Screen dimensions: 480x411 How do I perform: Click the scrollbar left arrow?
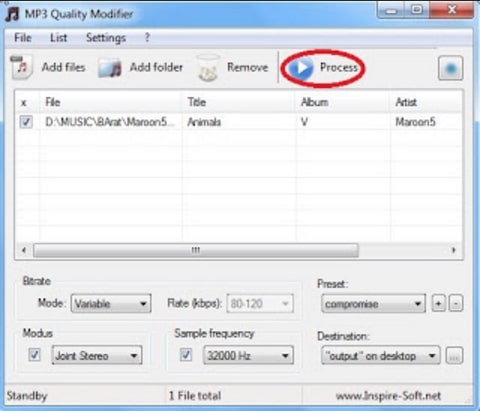coord(24,250)
